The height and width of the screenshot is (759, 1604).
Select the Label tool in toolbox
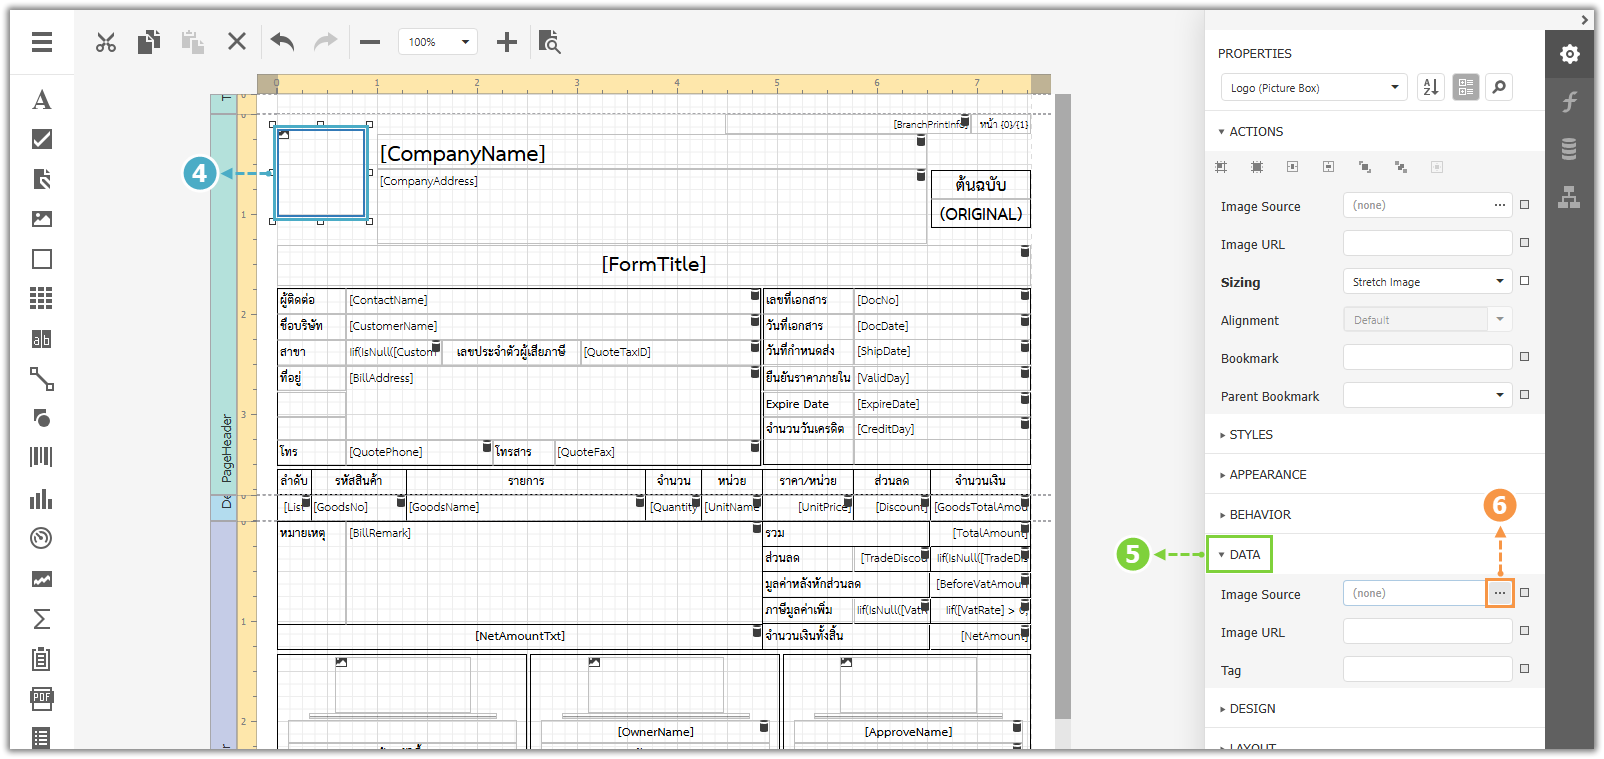[42, 99]
